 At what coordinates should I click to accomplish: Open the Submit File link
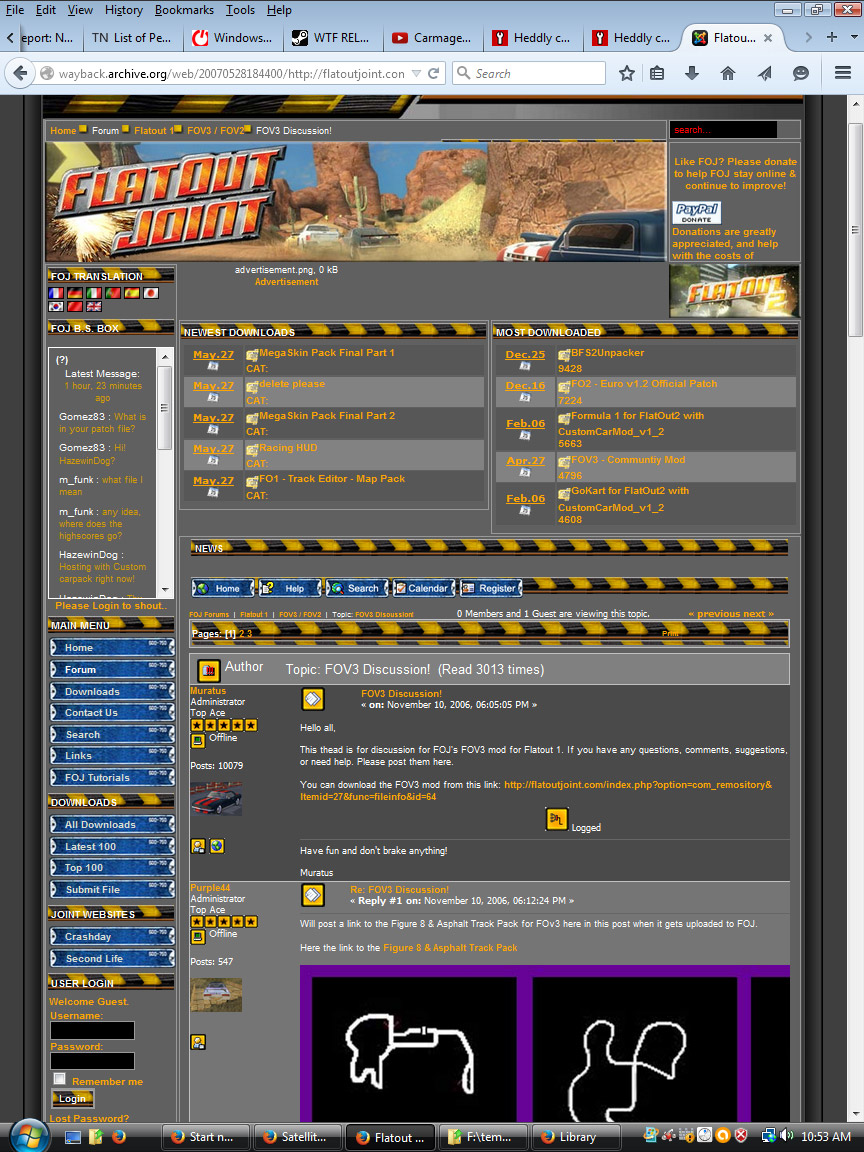tap(112, 889)
